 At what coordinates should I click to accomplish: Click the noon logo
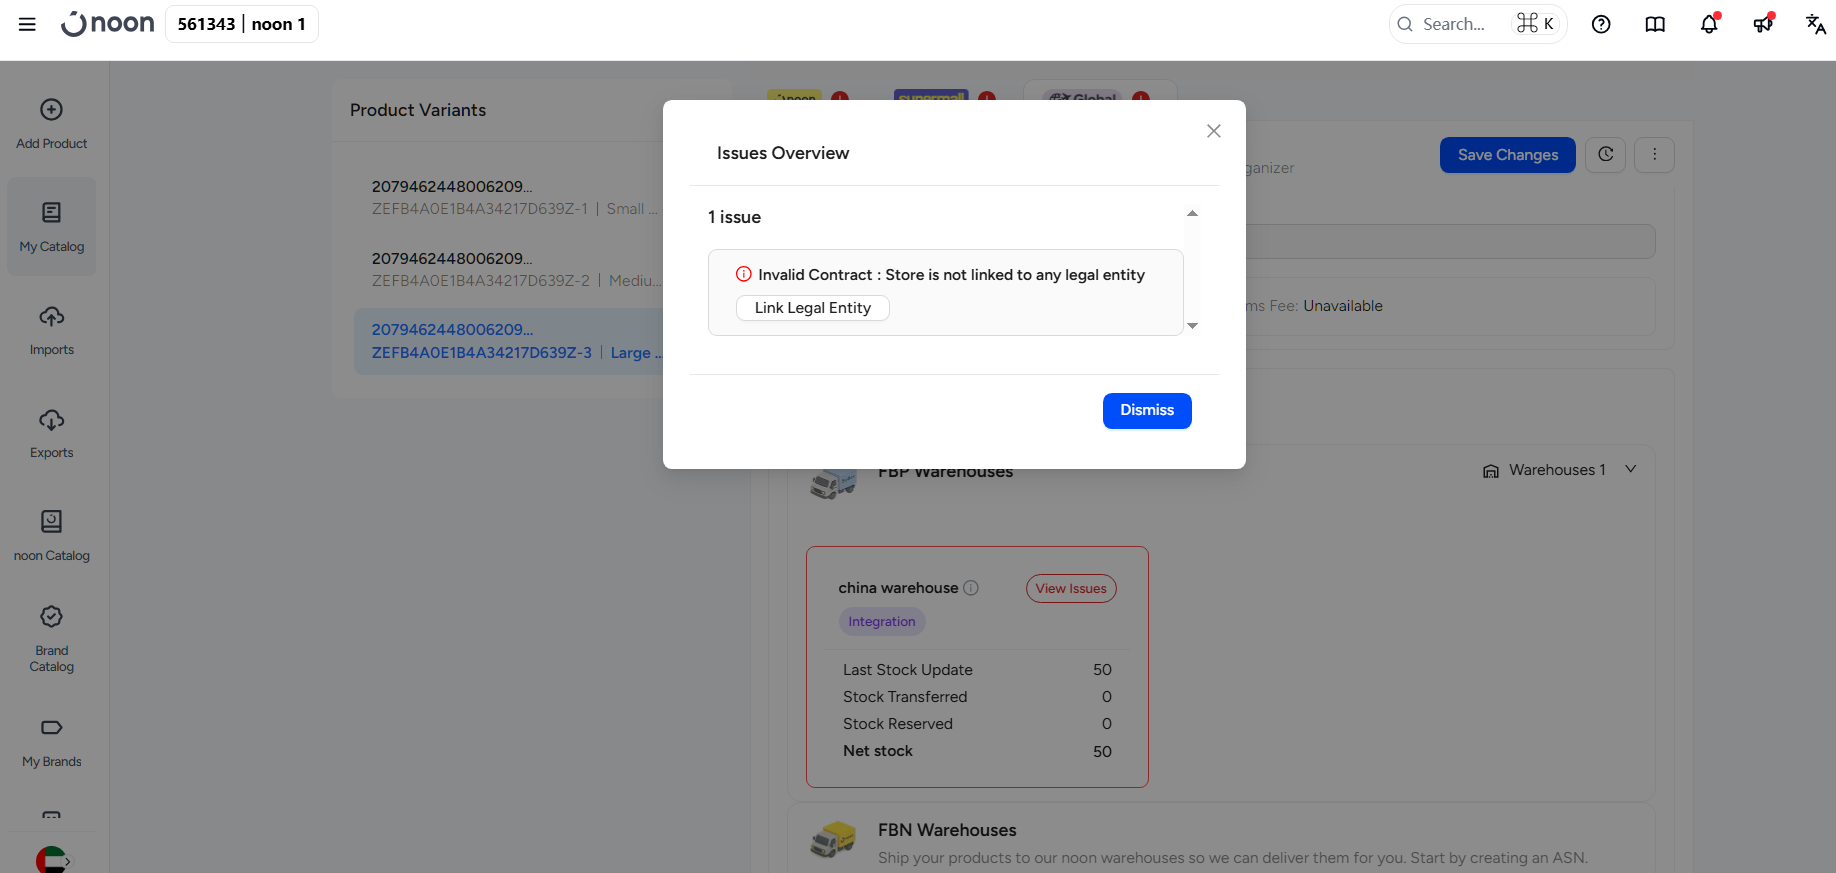click(108, 24)
